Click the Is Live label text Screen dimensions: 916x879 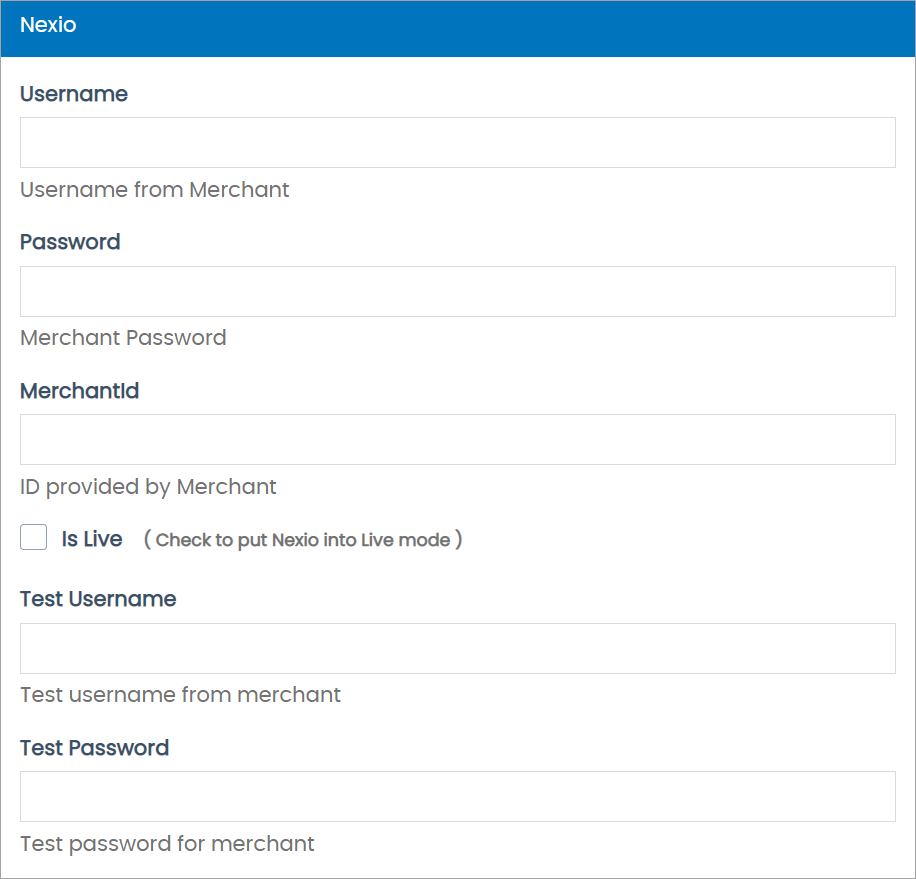(x=92, y=538)
